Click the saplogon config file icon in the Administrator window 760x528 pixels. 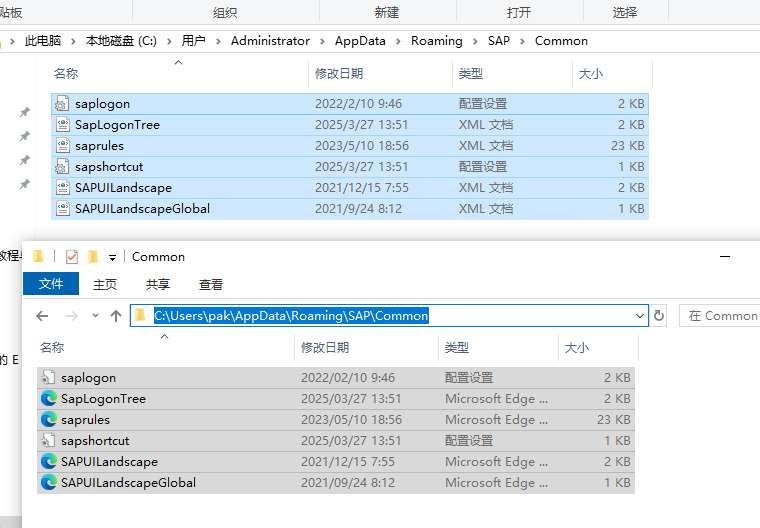[x=62, y=104]
